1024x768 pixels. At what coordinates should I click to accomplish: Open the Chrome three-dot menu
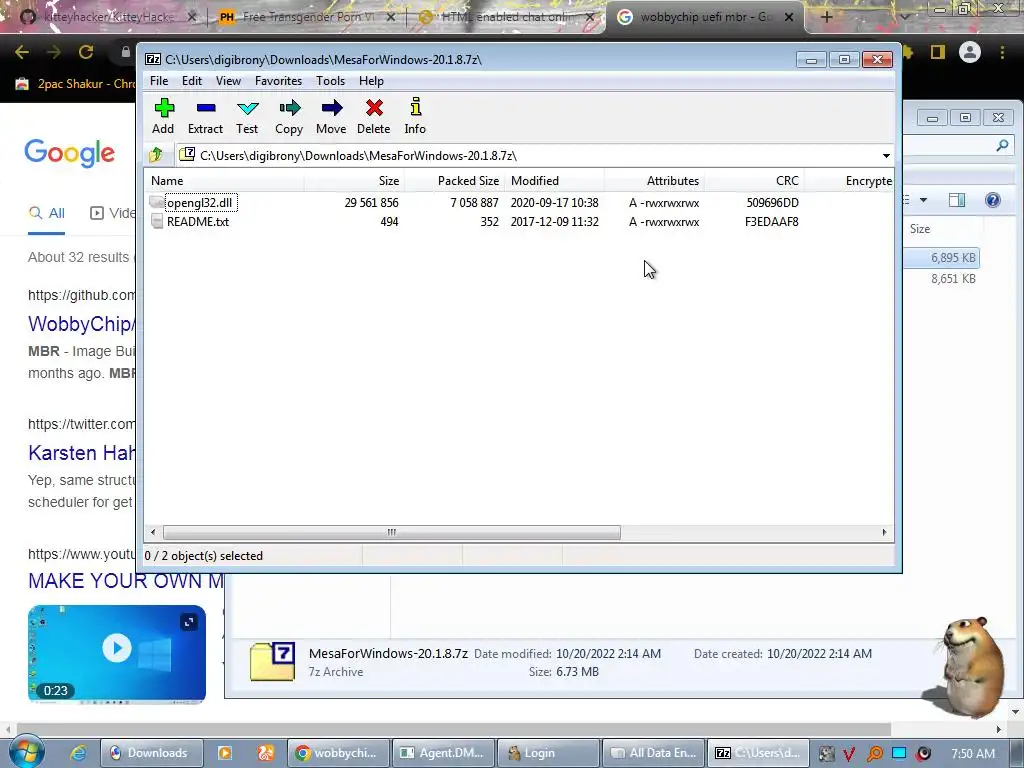click(1002, 52)
